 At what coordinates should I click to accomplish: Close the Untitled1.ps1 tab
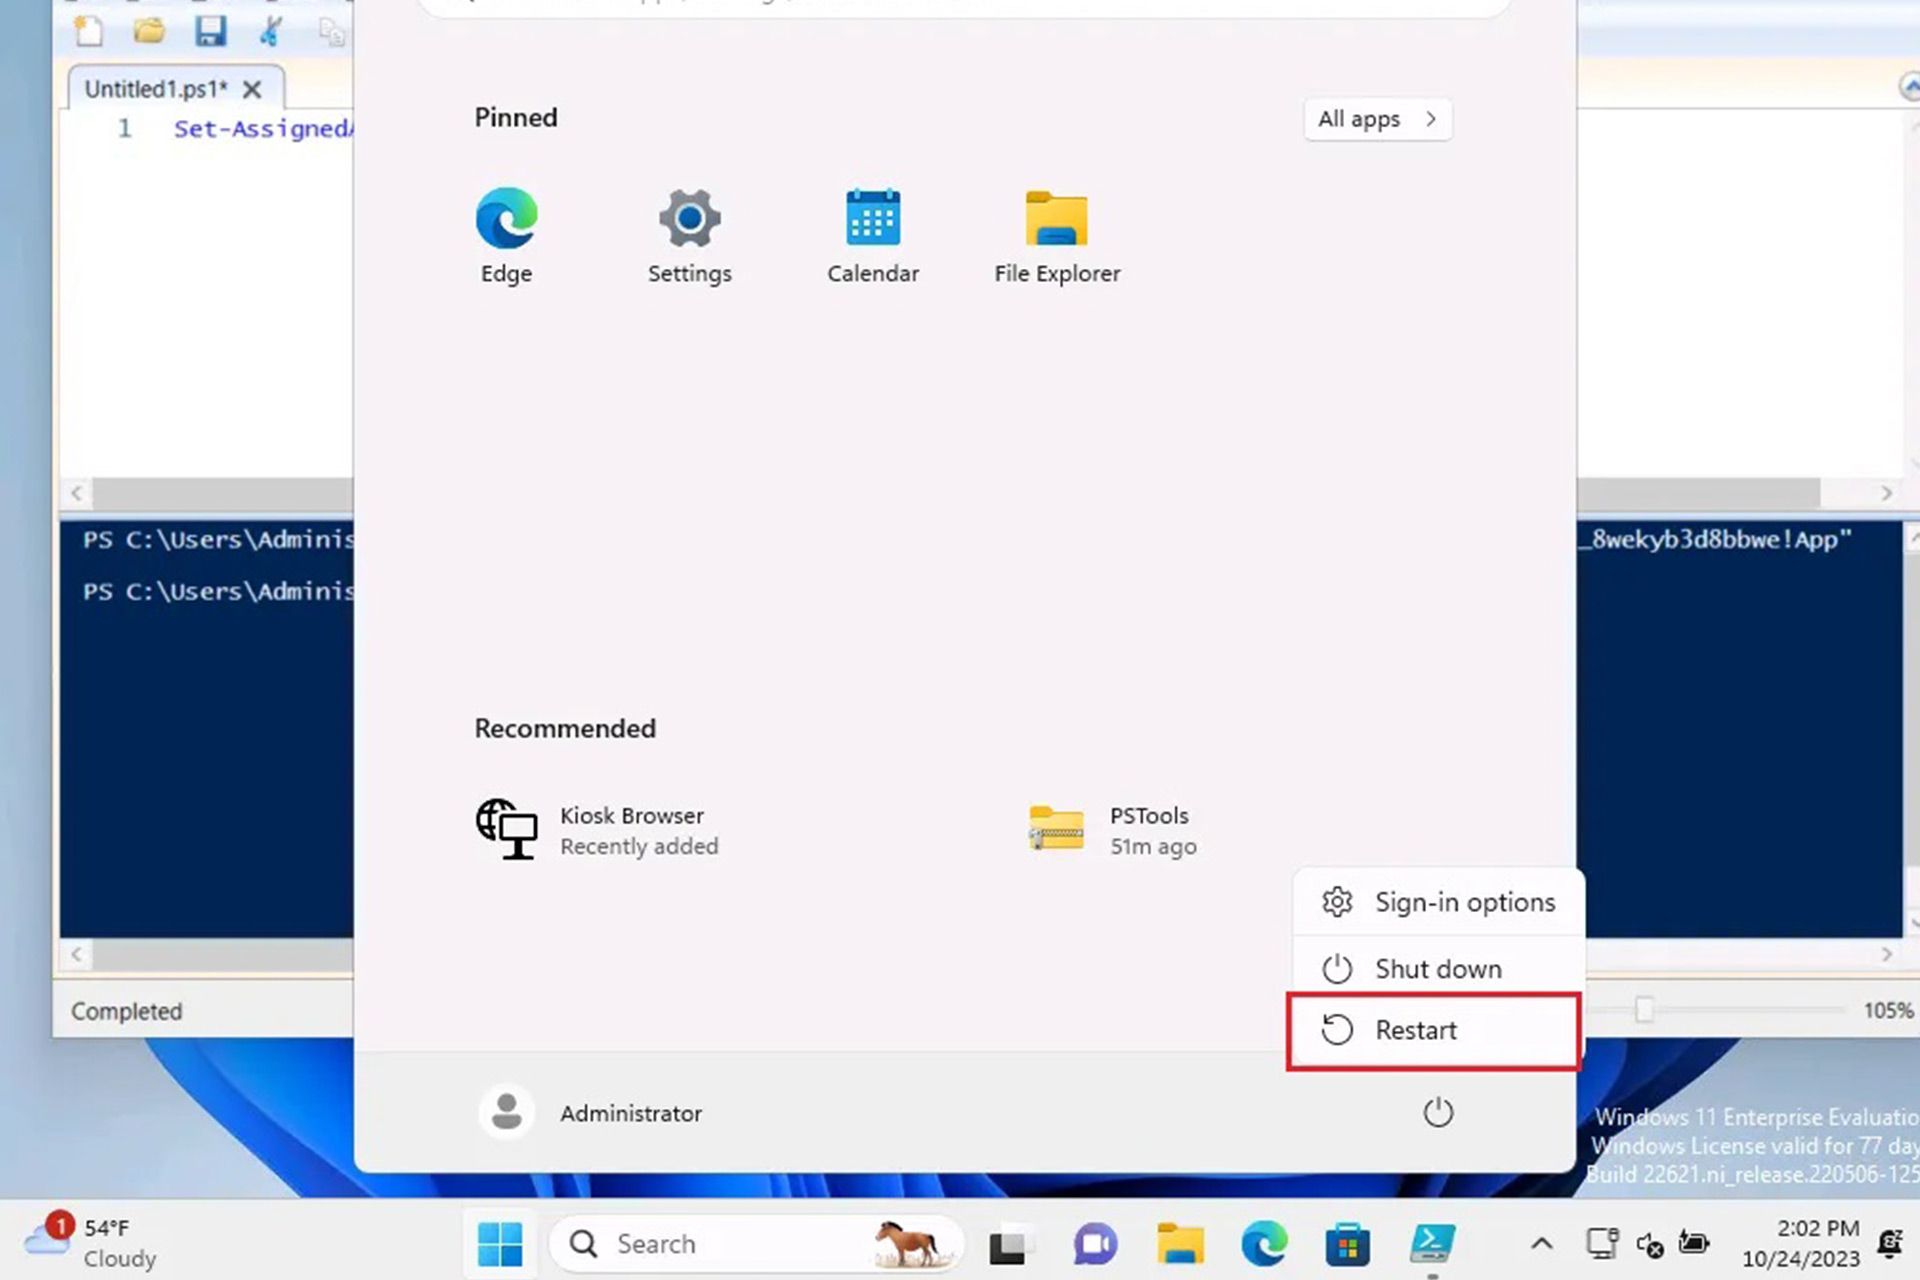253,90
